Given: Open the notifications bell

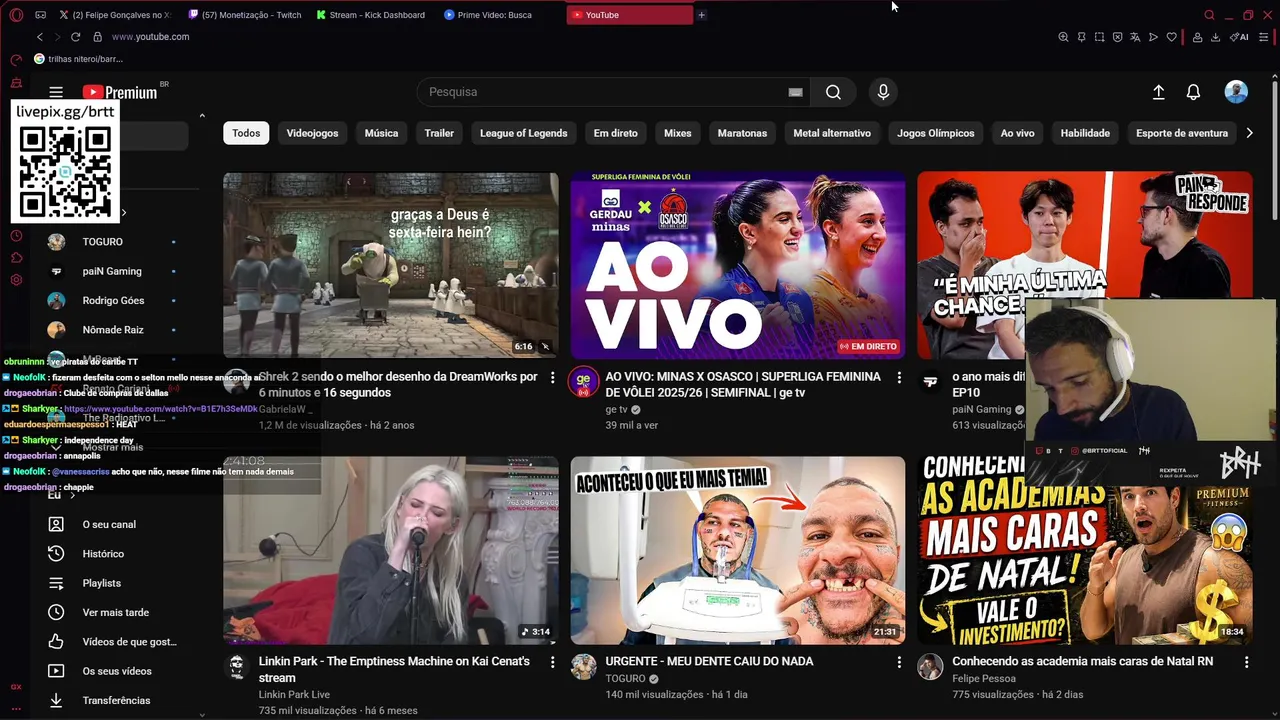Looking at the screenshot, I should pos(1193,92).
